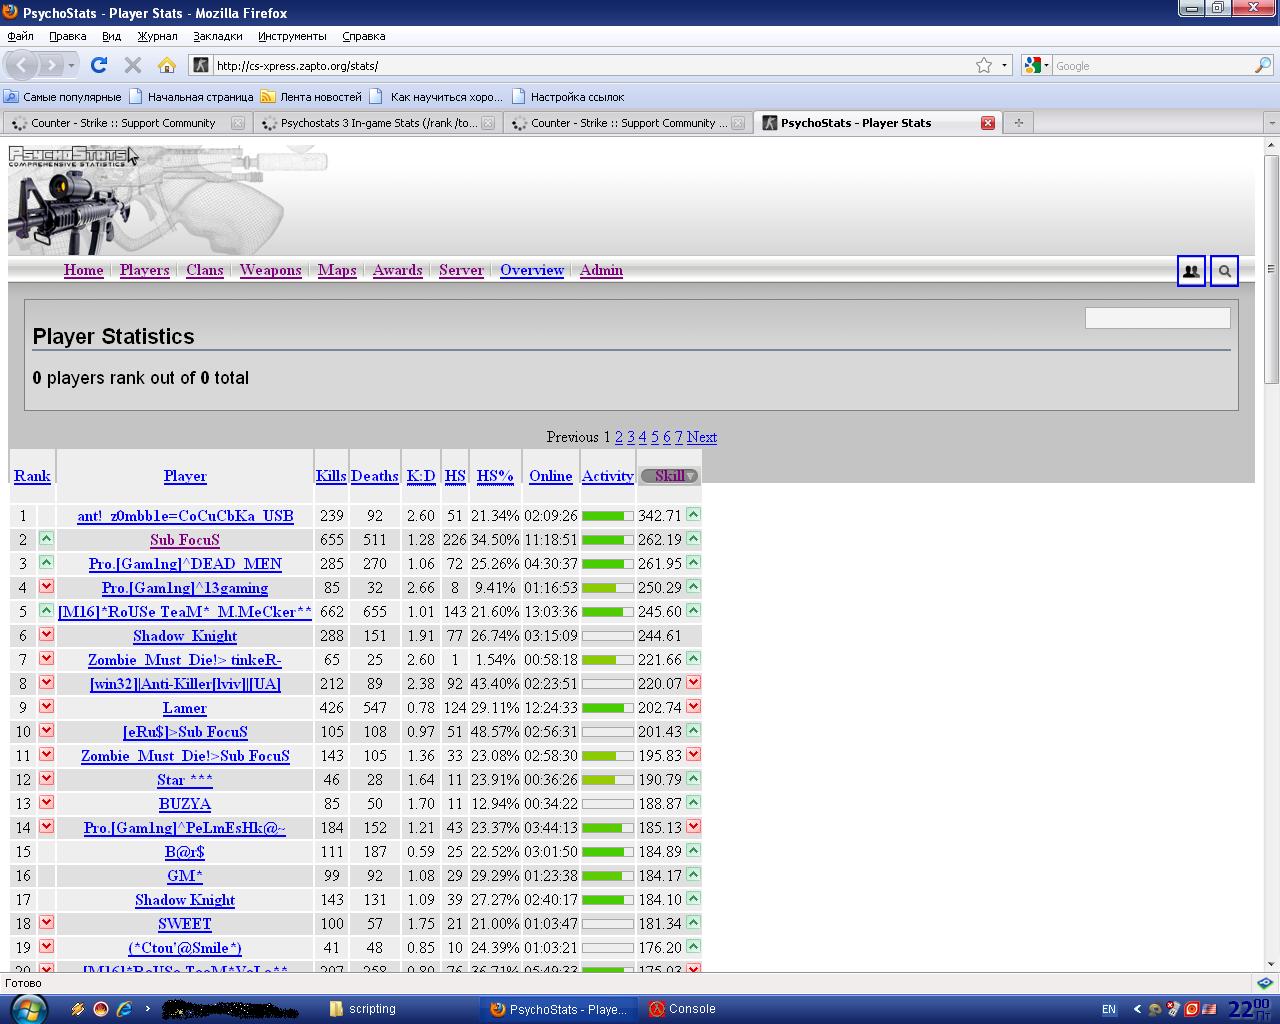Click the rank change arrow for Sub FocuS
1280x1024 pixels.
point(46,538)
